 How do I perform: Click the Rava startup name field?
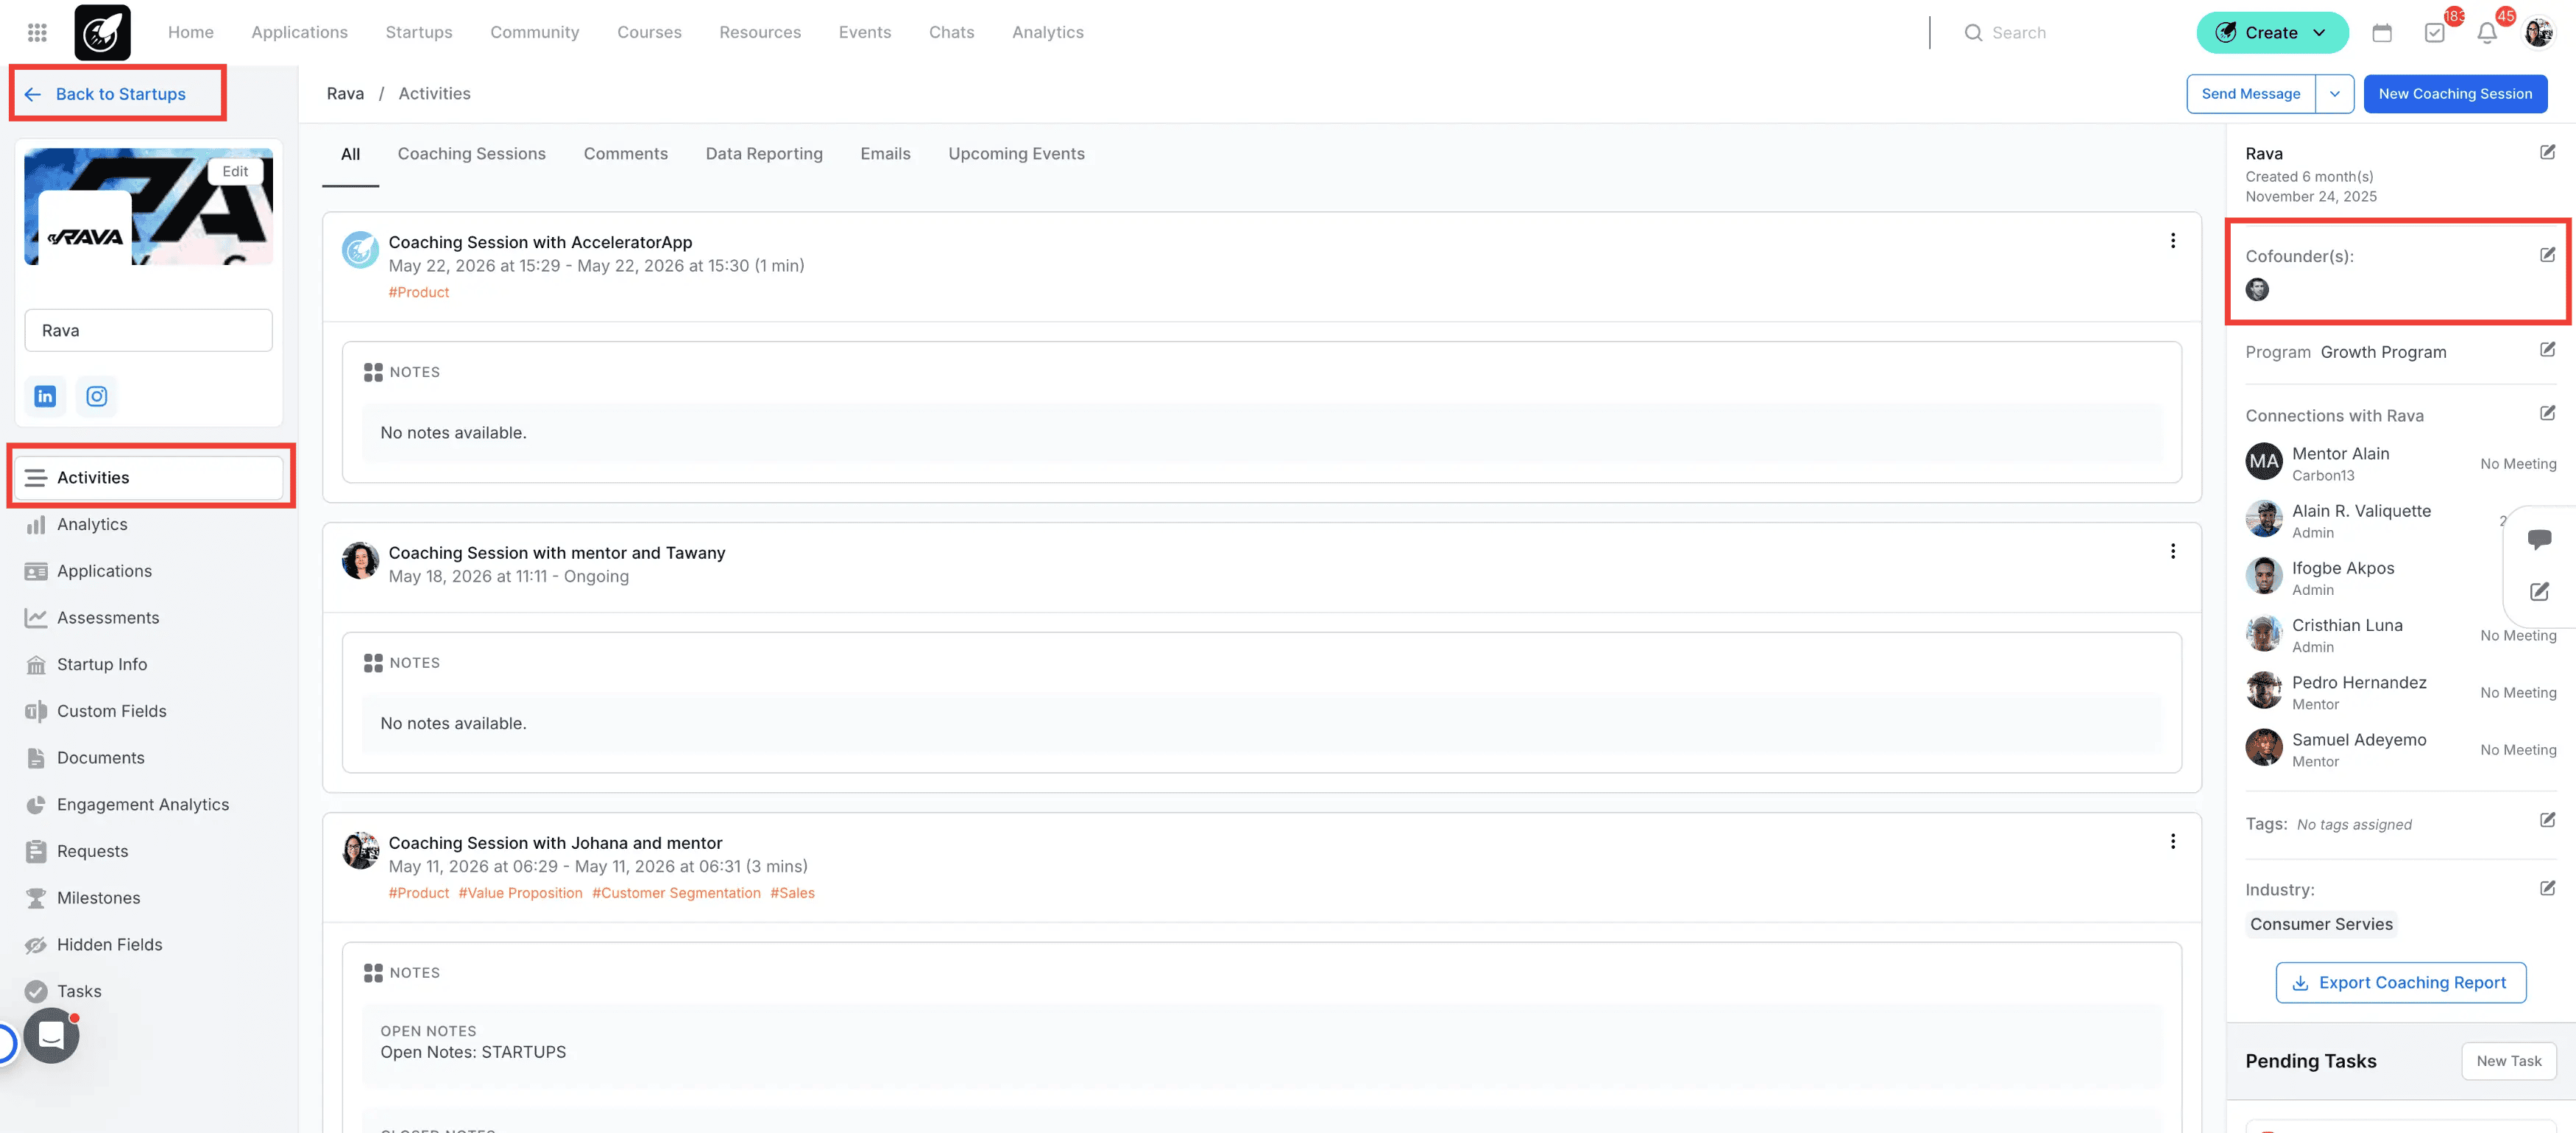pos(148,330)
